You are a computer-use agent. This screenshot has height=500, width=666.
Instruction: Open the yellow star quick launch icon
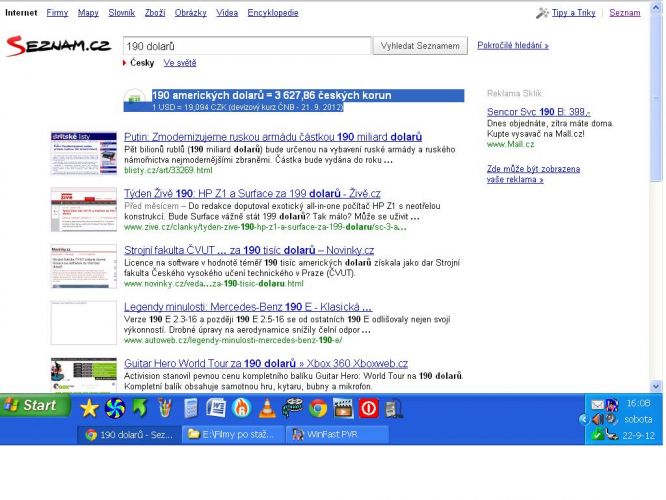pos(89,408)
